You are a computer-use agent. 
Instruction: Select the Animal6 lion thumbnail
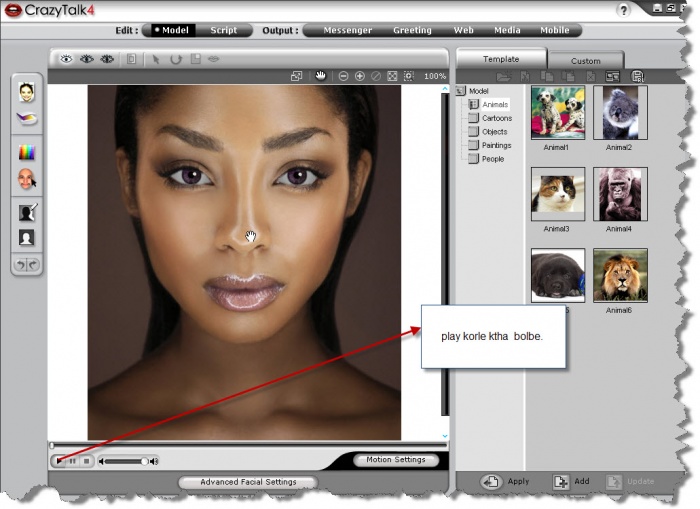click(620, 275)
